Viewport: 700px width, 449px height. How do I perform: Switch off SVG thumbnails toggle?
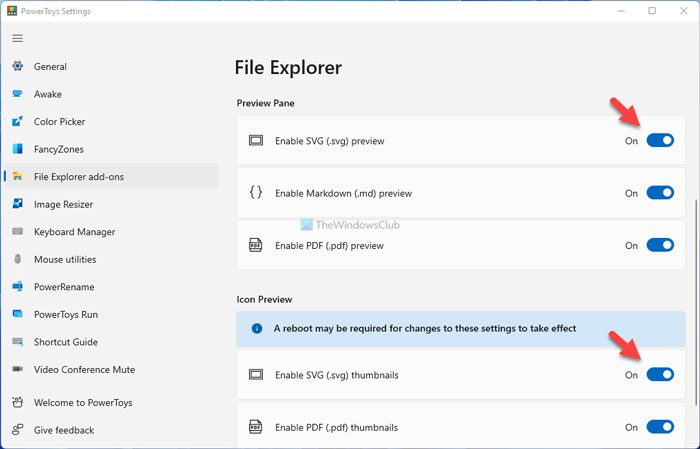[660, 375]
